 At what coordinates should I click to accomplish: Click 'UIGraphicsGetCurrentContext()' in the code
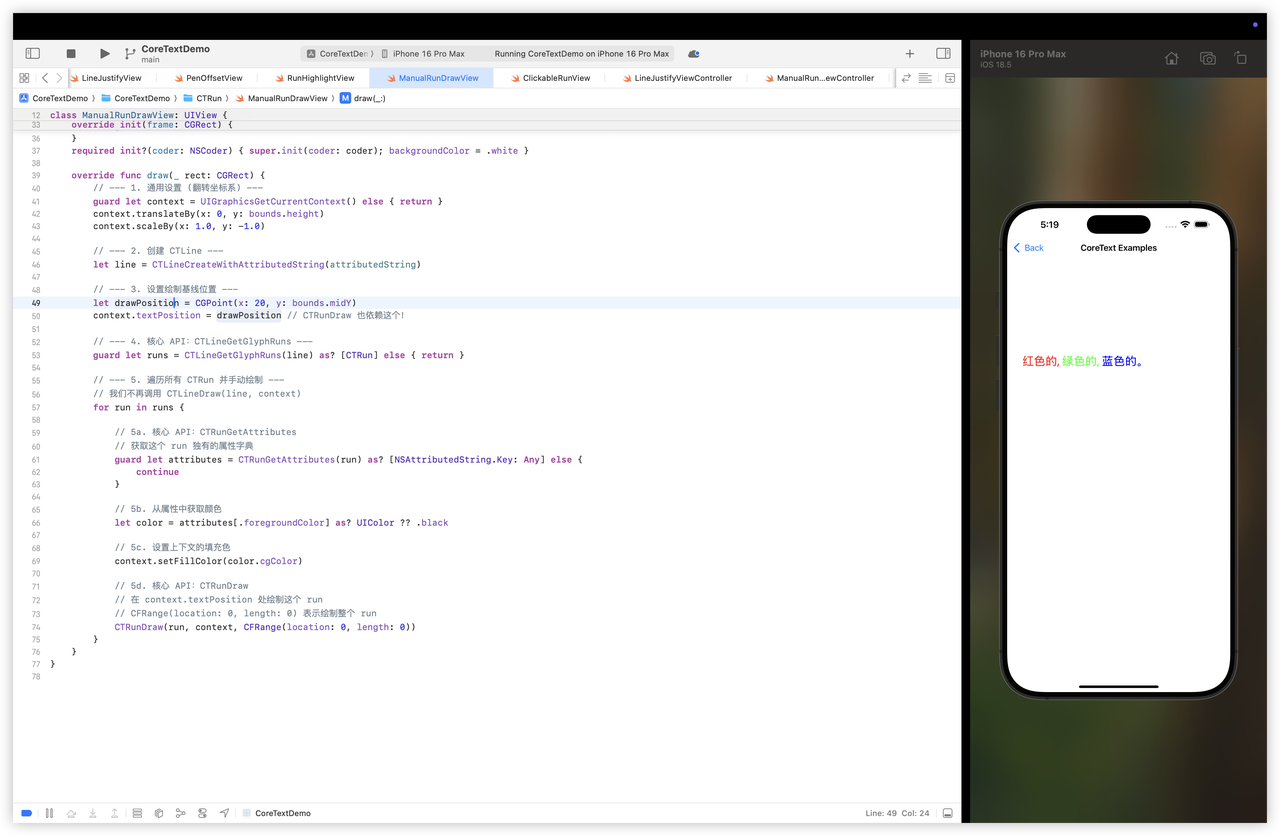[x=279, y=201]
